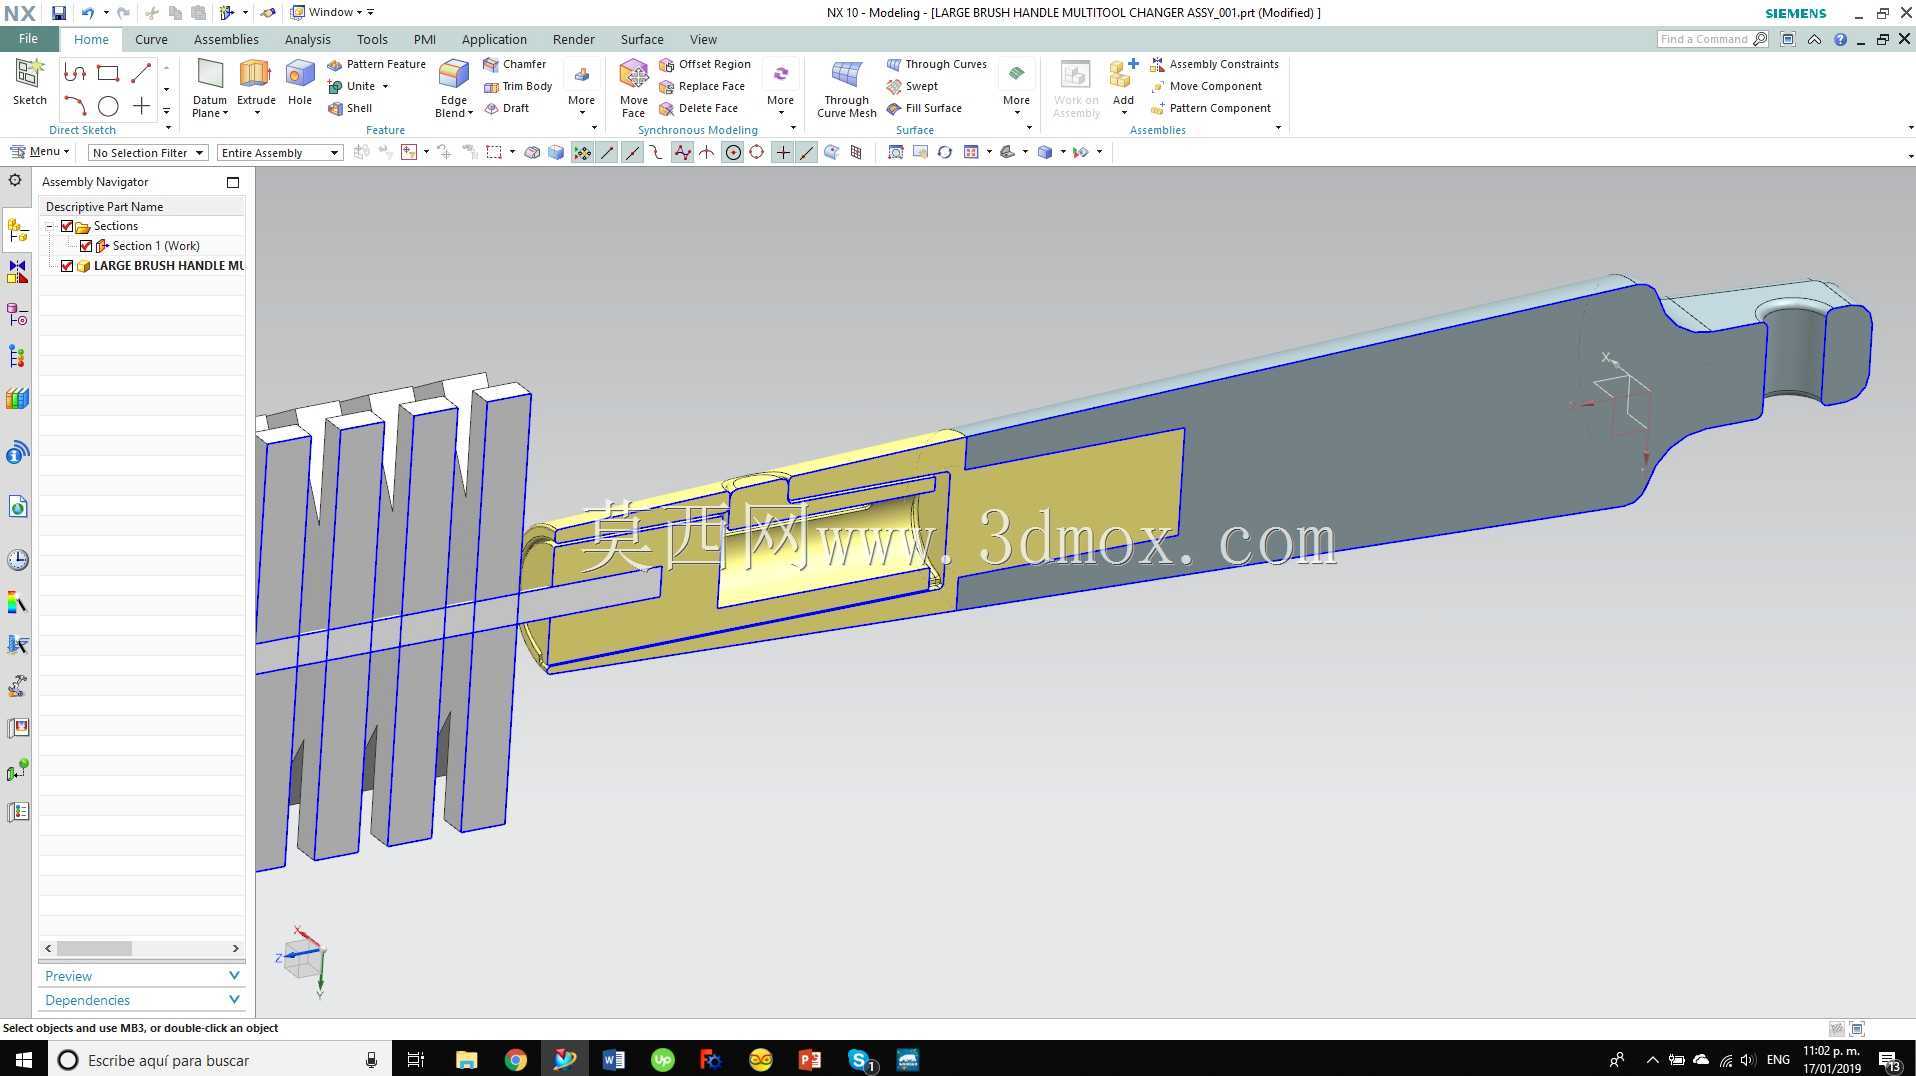The width and height of the screenshot is (1916, 1076).
Task: Open the Move Face command
Action: (634, 88)
